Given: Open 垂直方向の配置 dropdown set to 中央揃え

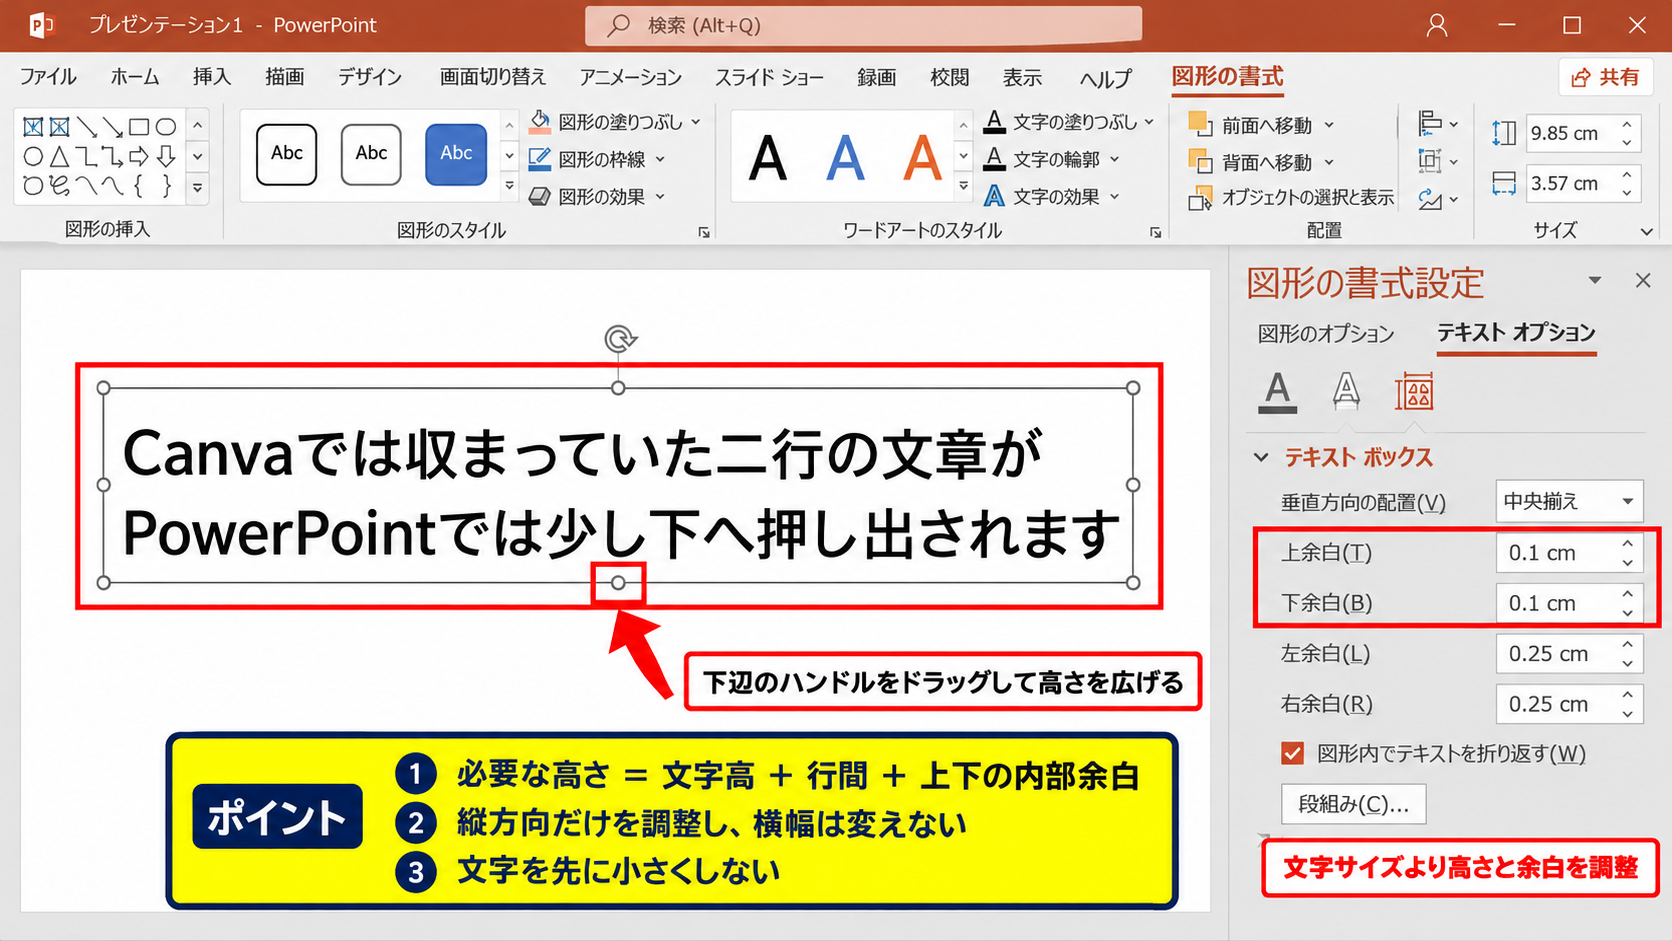Looking at the screenshot, I should (x=1570, y=501).
